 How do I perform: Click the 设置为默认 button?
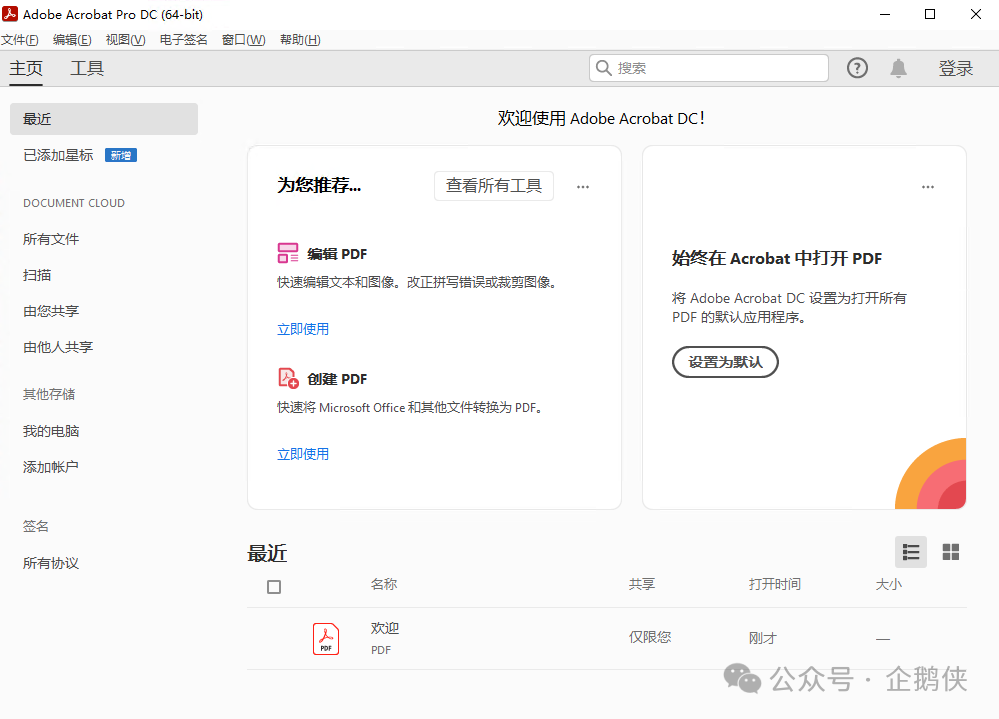725,362
